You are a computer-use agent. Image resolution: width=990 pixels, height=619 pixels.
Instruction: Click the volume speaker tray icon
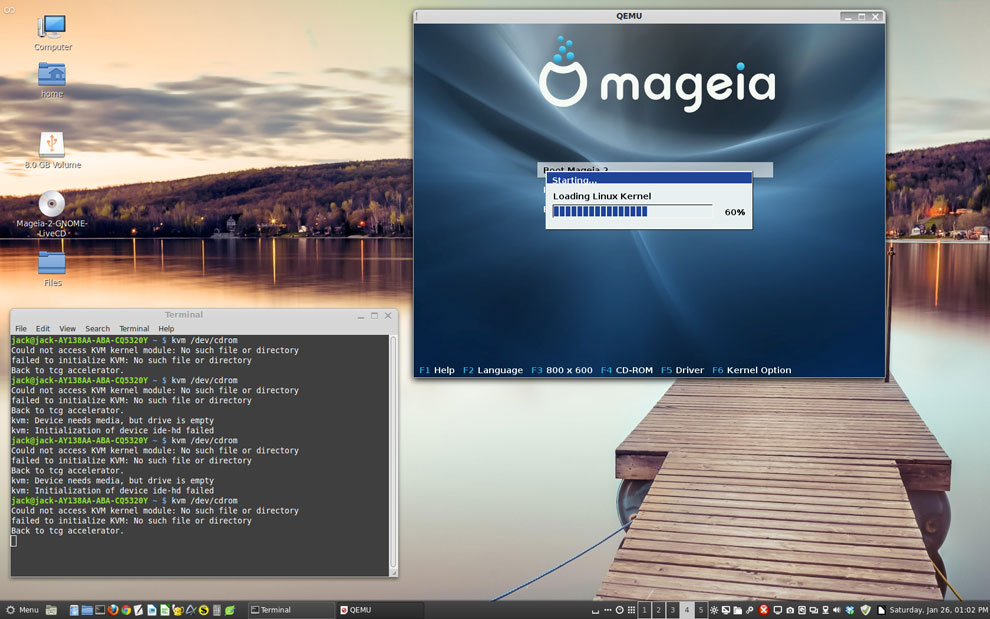[837, 610]
